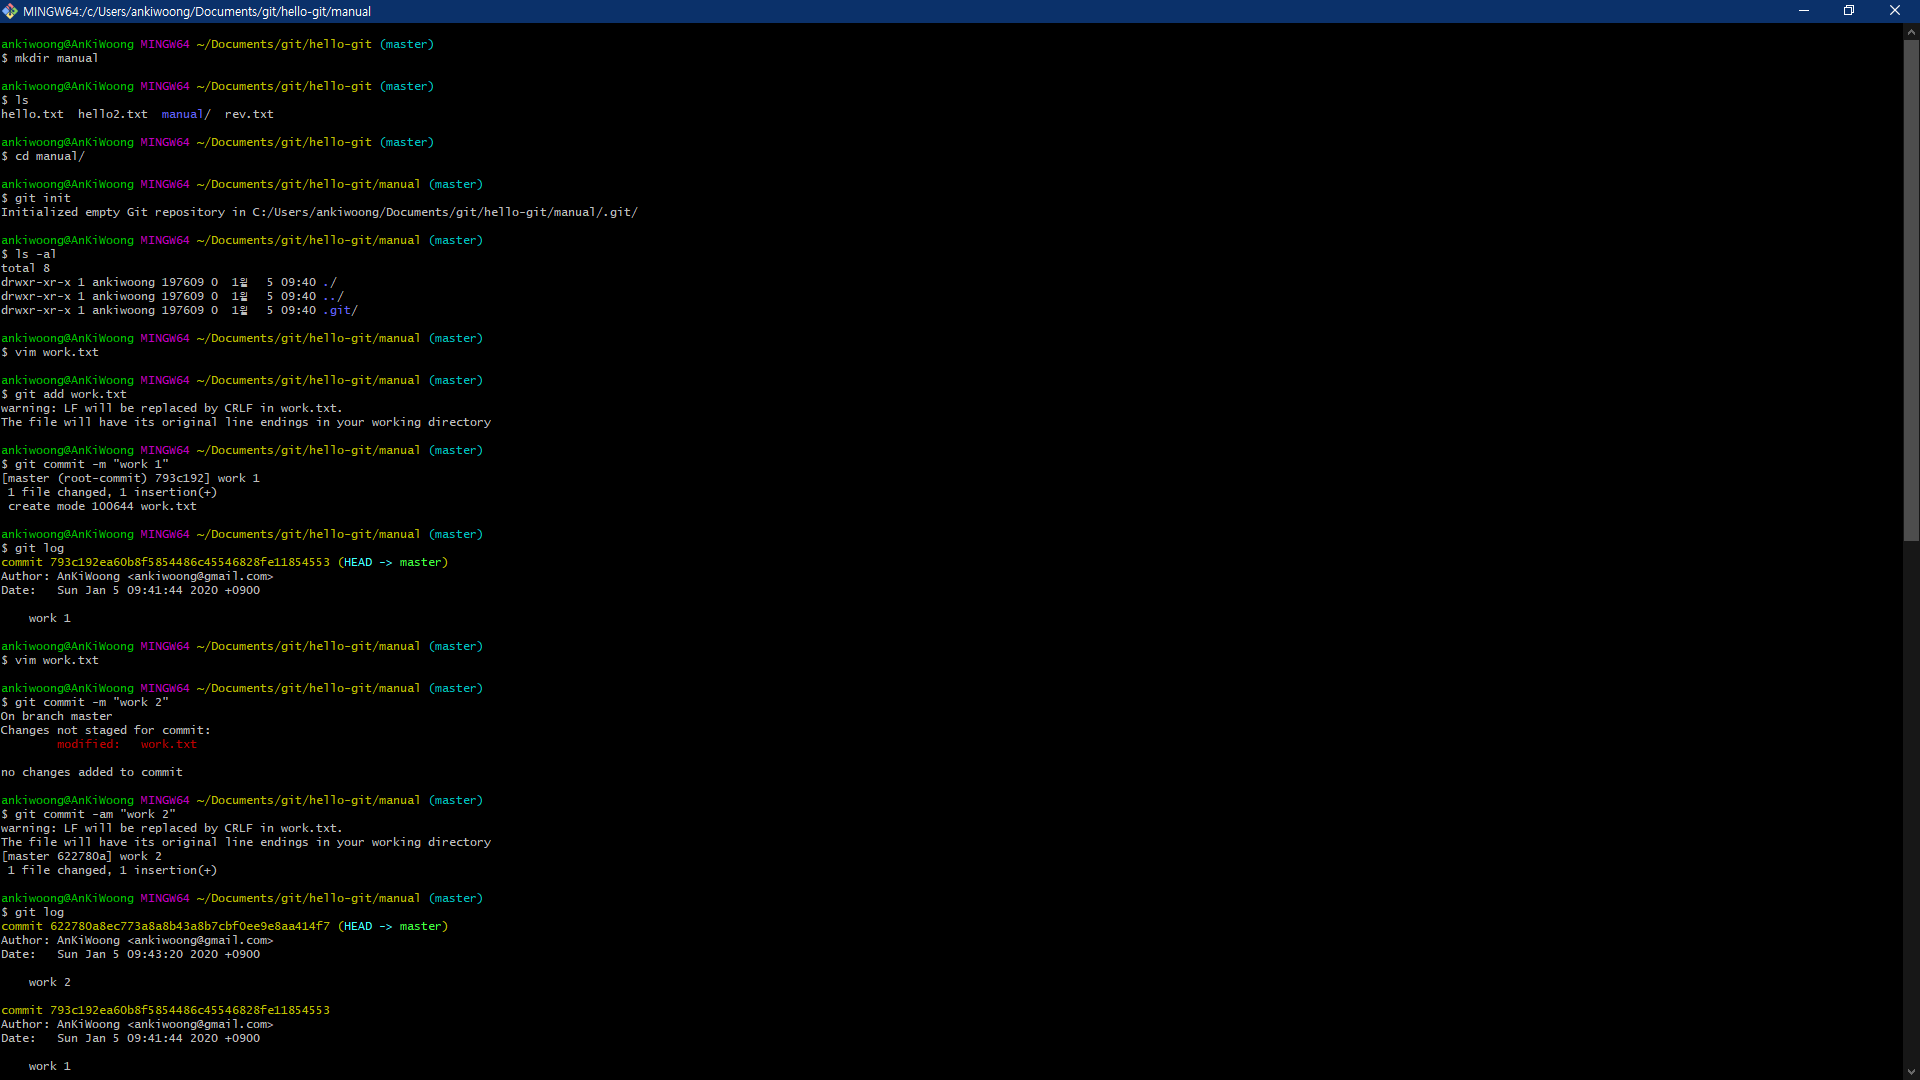Image resolution: width=1920 pixels, height=1080 pixels.
Task: Click the red modified: work.txt line
Action: coord(127,744)
